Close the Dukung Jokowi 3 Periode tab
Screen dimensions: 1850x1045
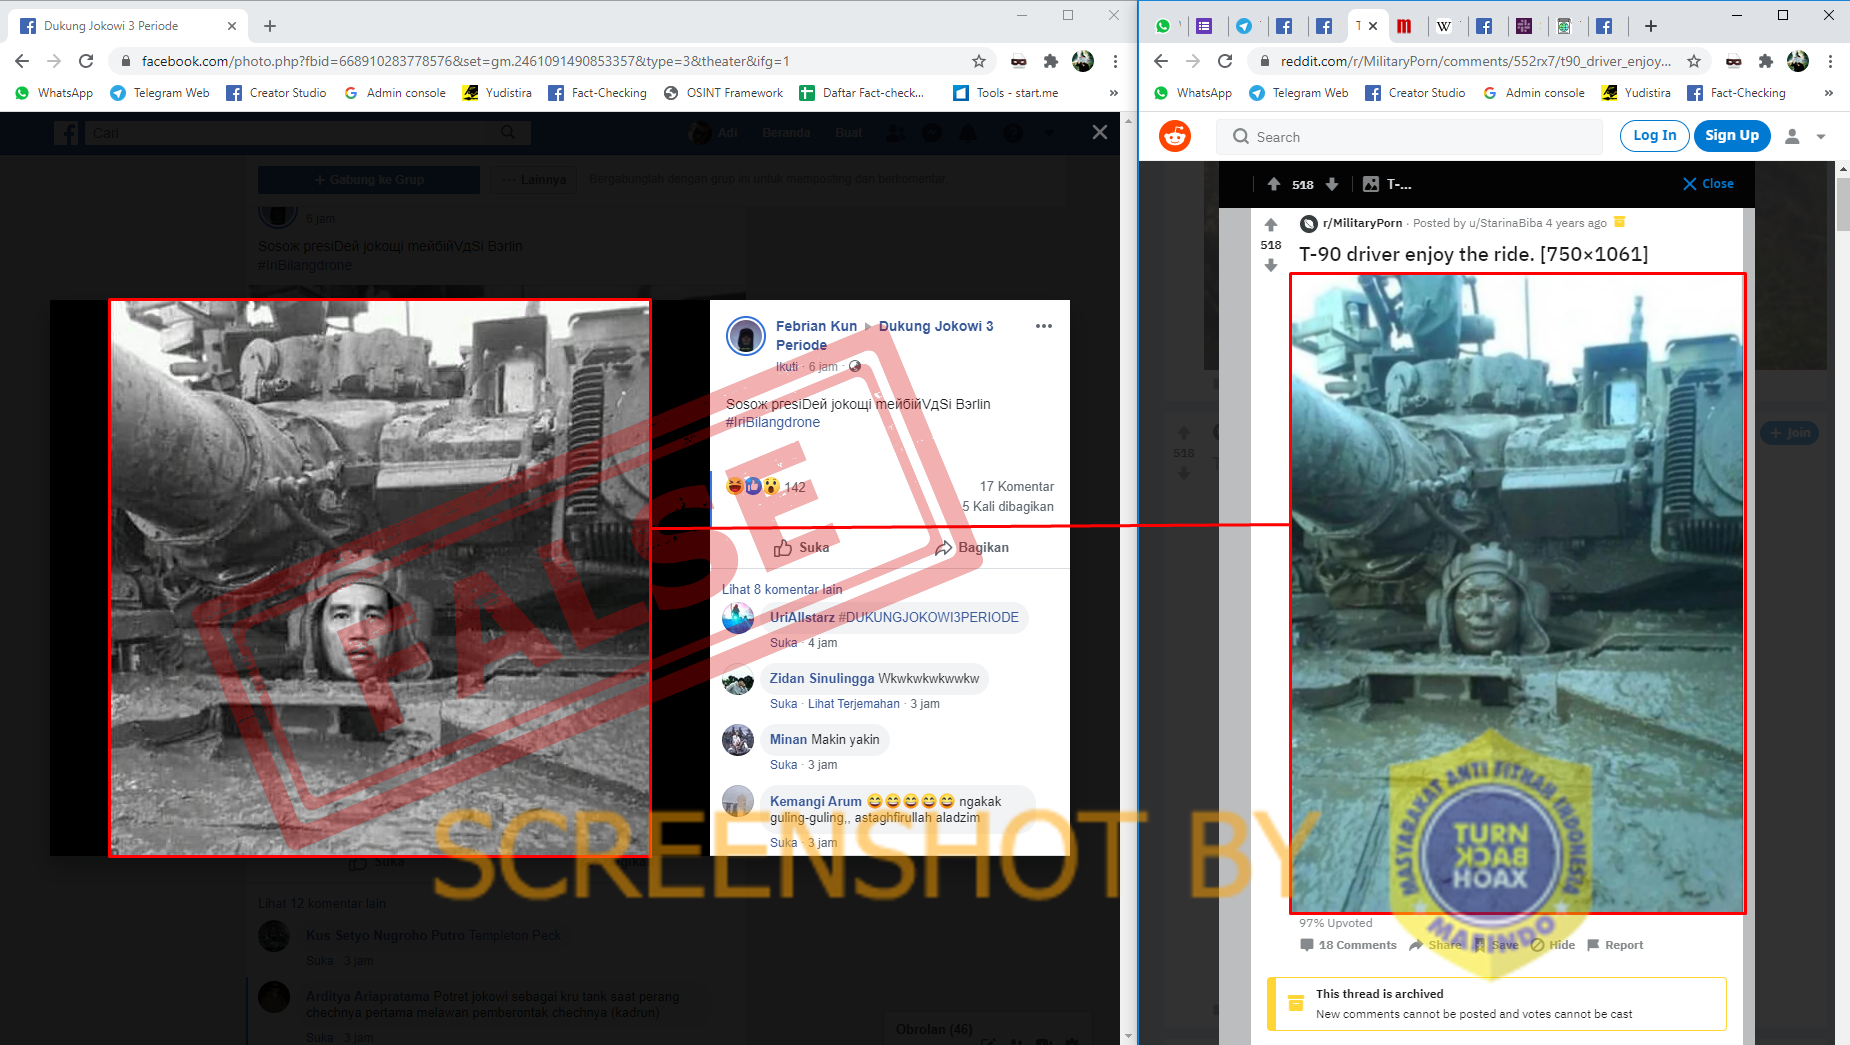tap(232, 26)
